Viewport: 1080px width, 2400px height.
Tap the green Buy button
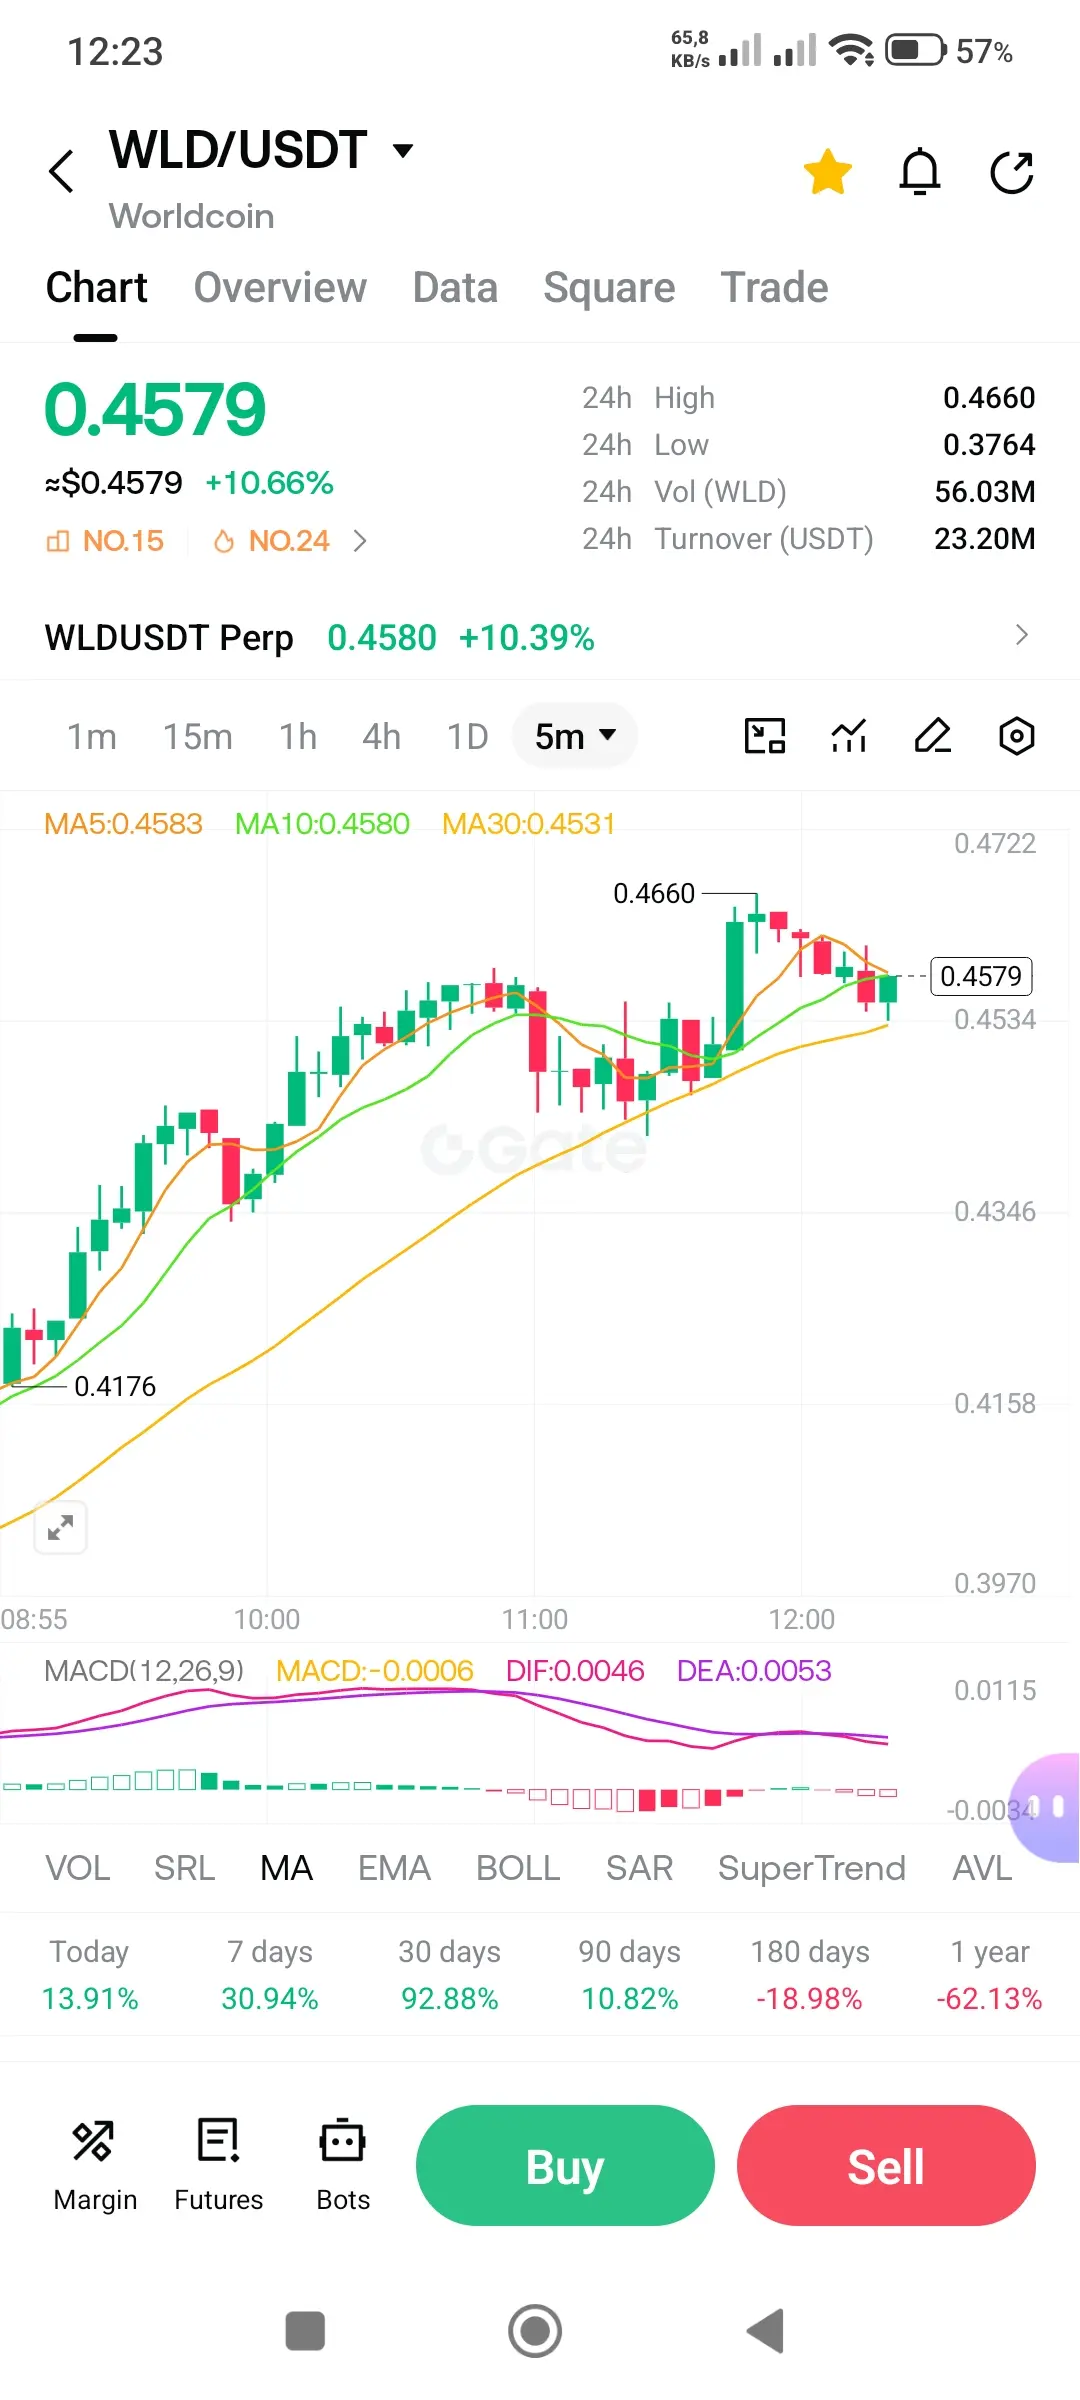pyautogui.click(x=565, y=2166)
